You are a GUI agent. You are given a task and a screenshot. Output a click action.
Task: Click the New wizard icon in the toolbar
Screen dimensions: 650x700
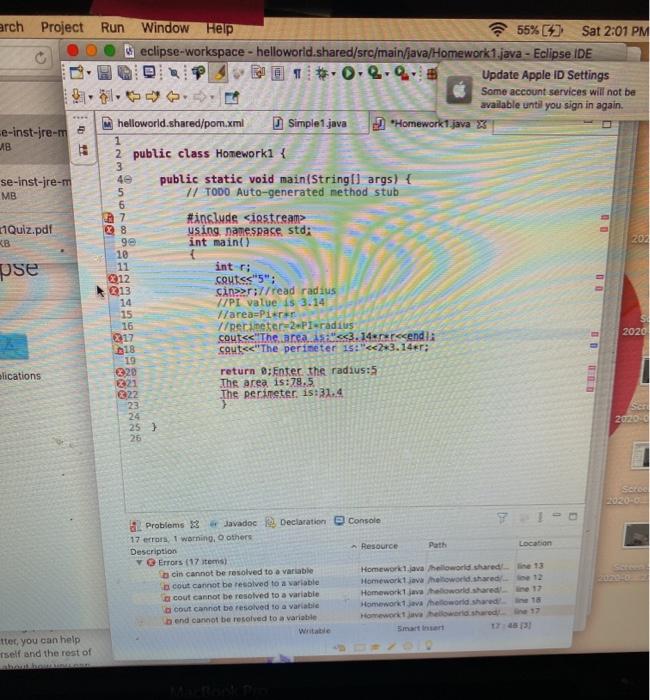76,73
